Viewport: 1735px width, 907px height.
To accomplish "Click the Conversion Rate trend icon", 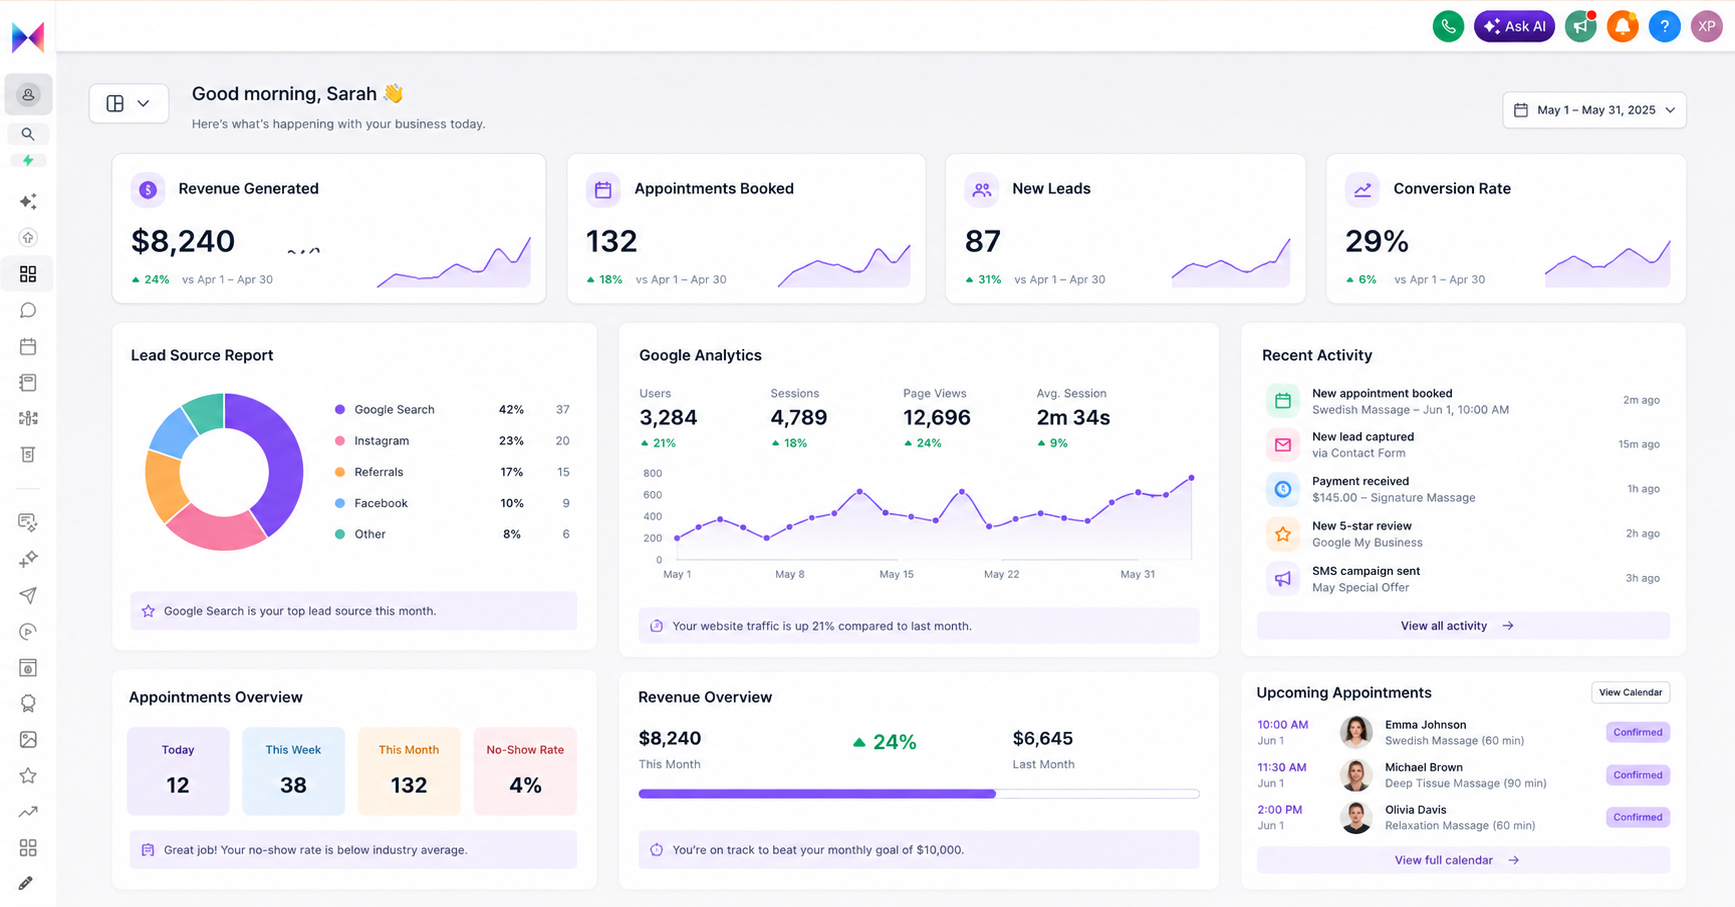I will click(x=1362, y=189).
